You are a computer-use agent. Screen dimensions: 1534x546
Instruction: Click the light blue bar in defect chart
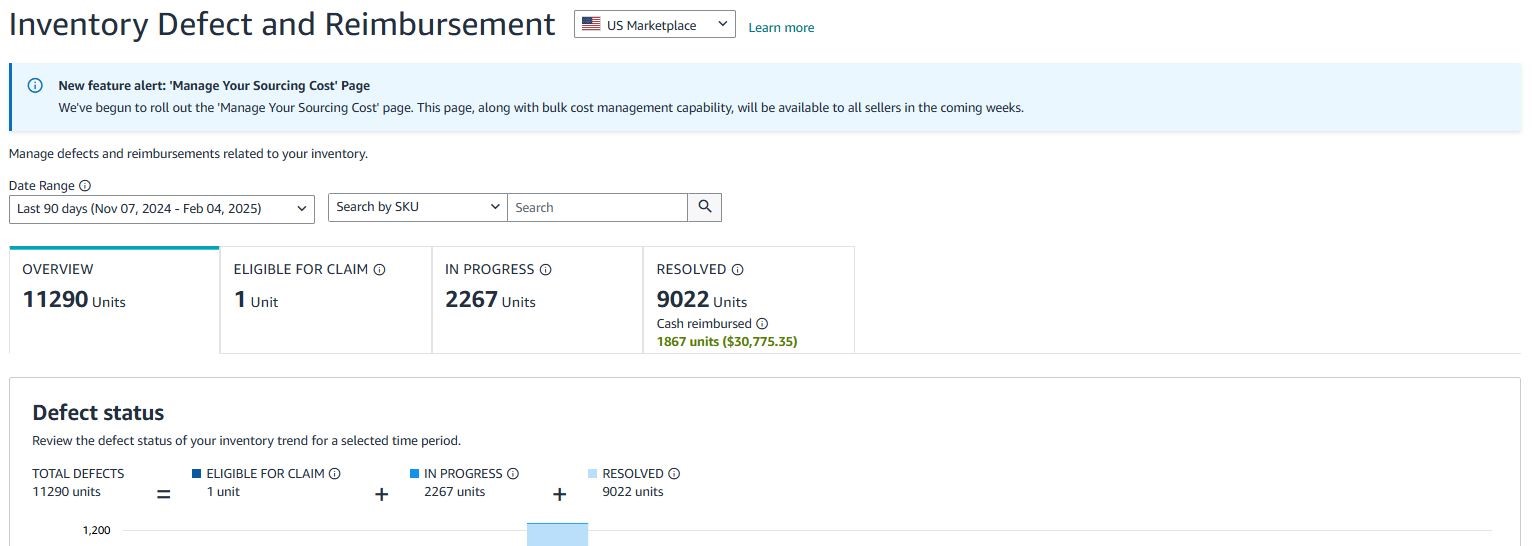(557, 534)
